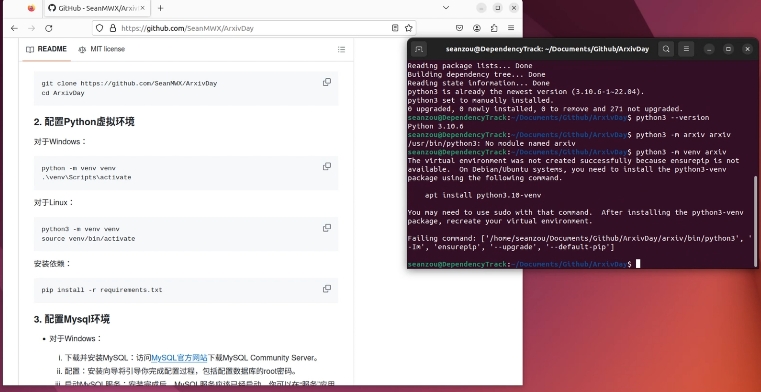Switch to the MIT license tab
Image resolution: width=761 pixels, height=392 pixels.
coord(102,49)
